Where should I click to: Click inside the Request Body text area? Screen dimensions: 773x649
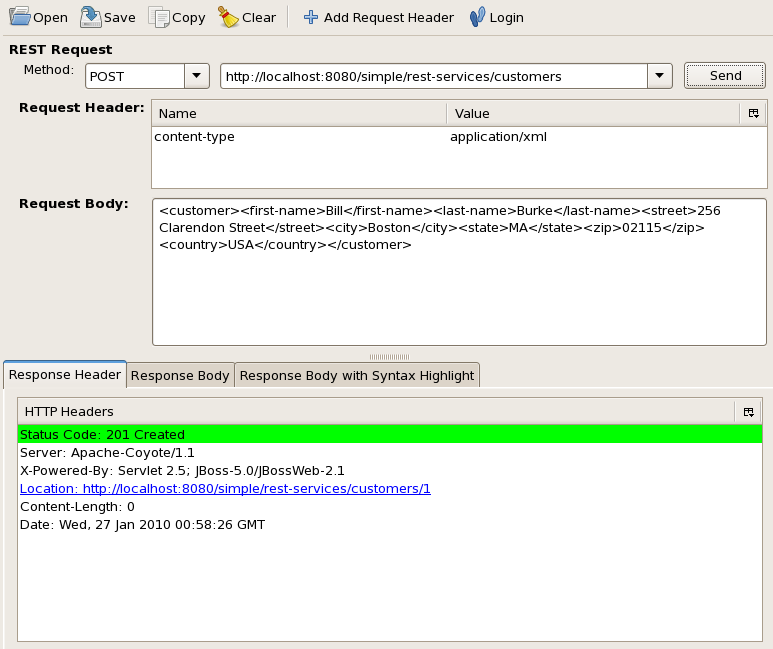[459, 272]
